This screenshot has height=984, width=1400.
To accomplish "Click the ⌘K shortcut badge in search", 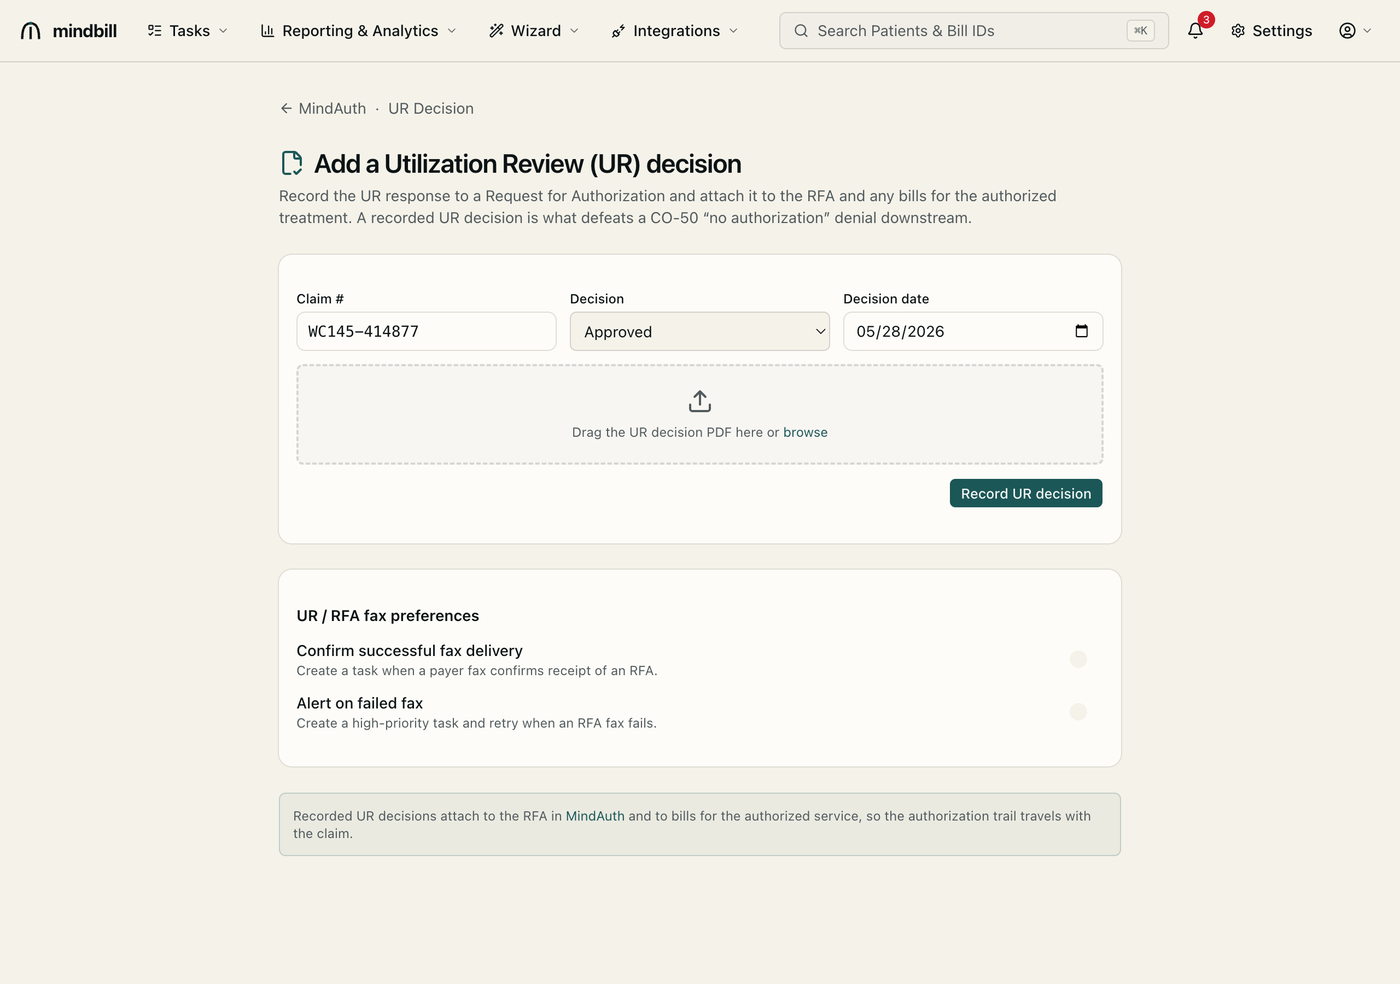I will (1140, 31).
